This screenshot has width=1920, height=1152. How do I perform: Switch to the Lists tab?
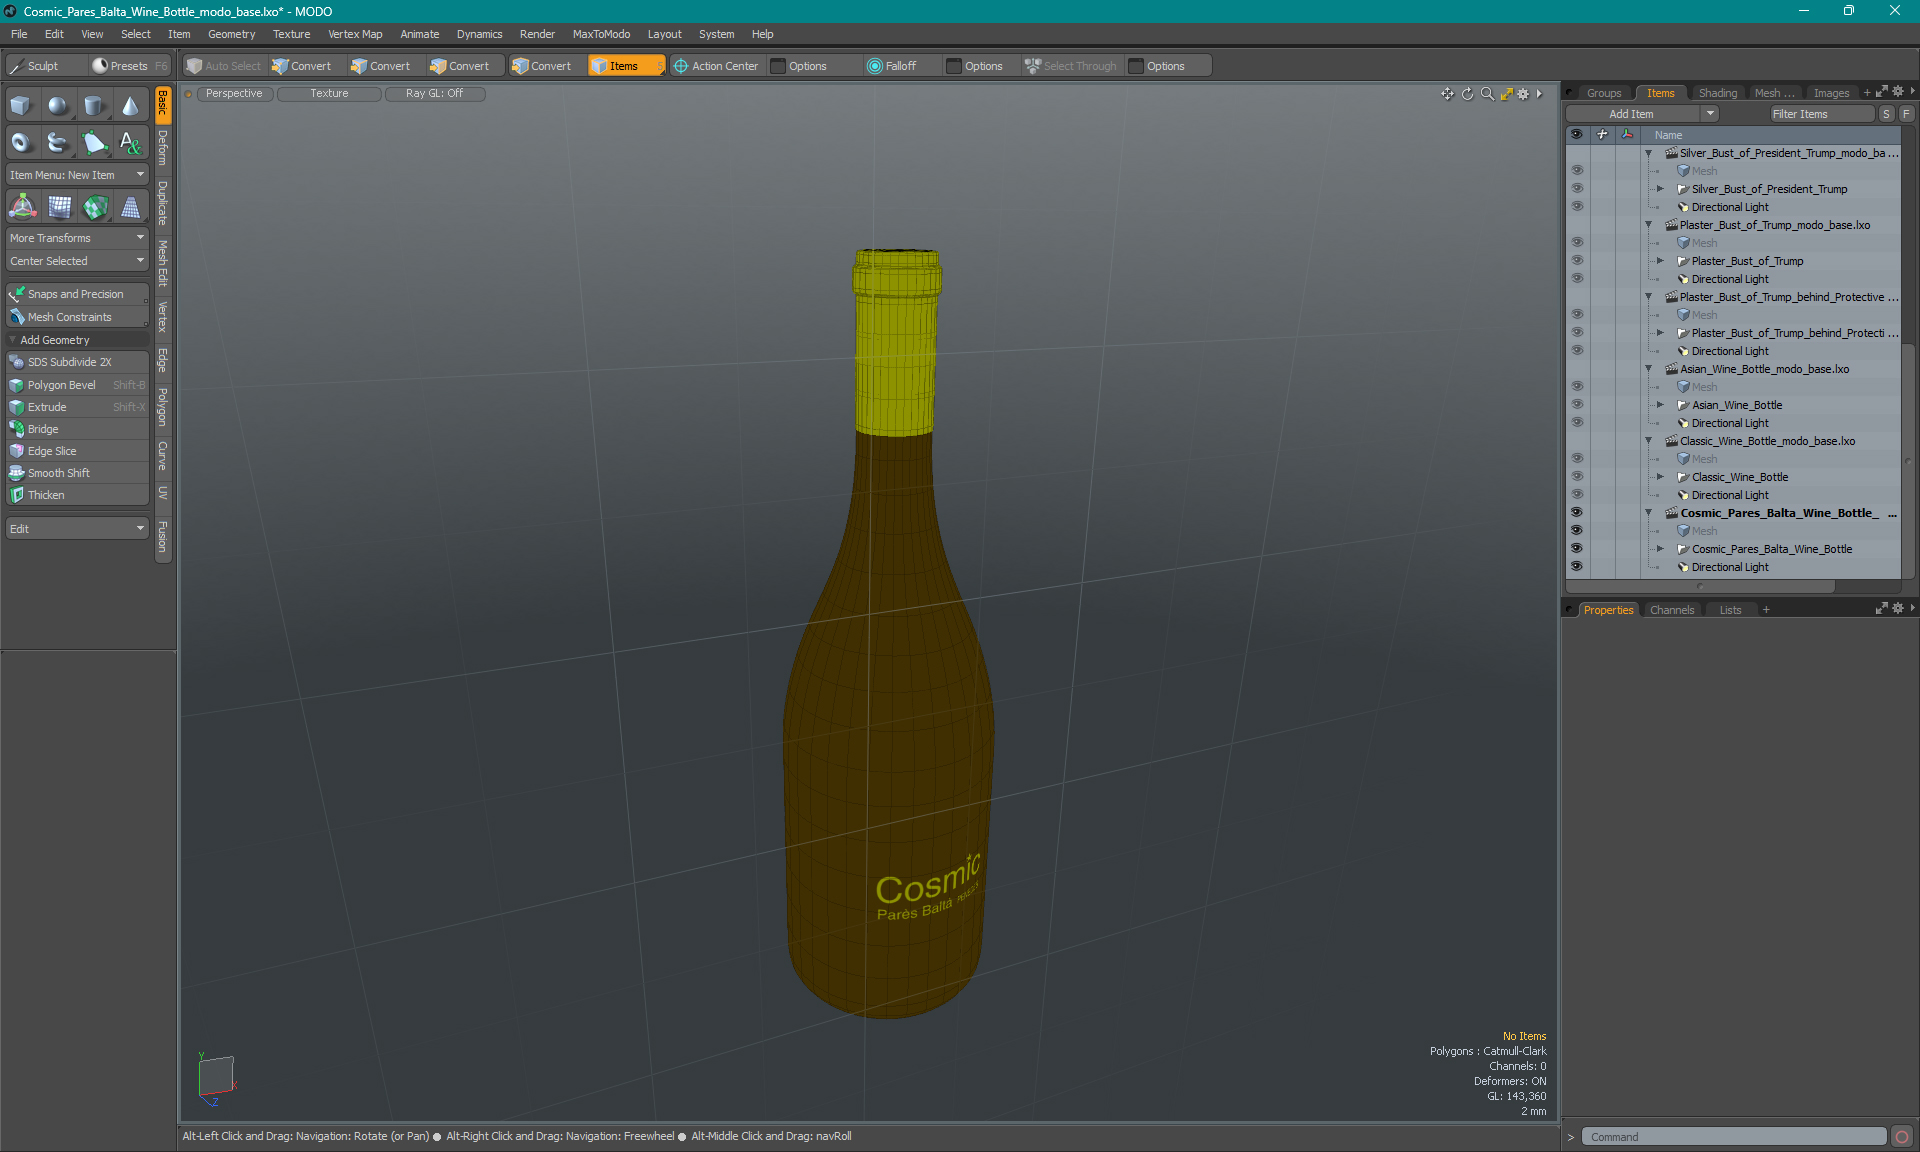(x=1730, y=610)
